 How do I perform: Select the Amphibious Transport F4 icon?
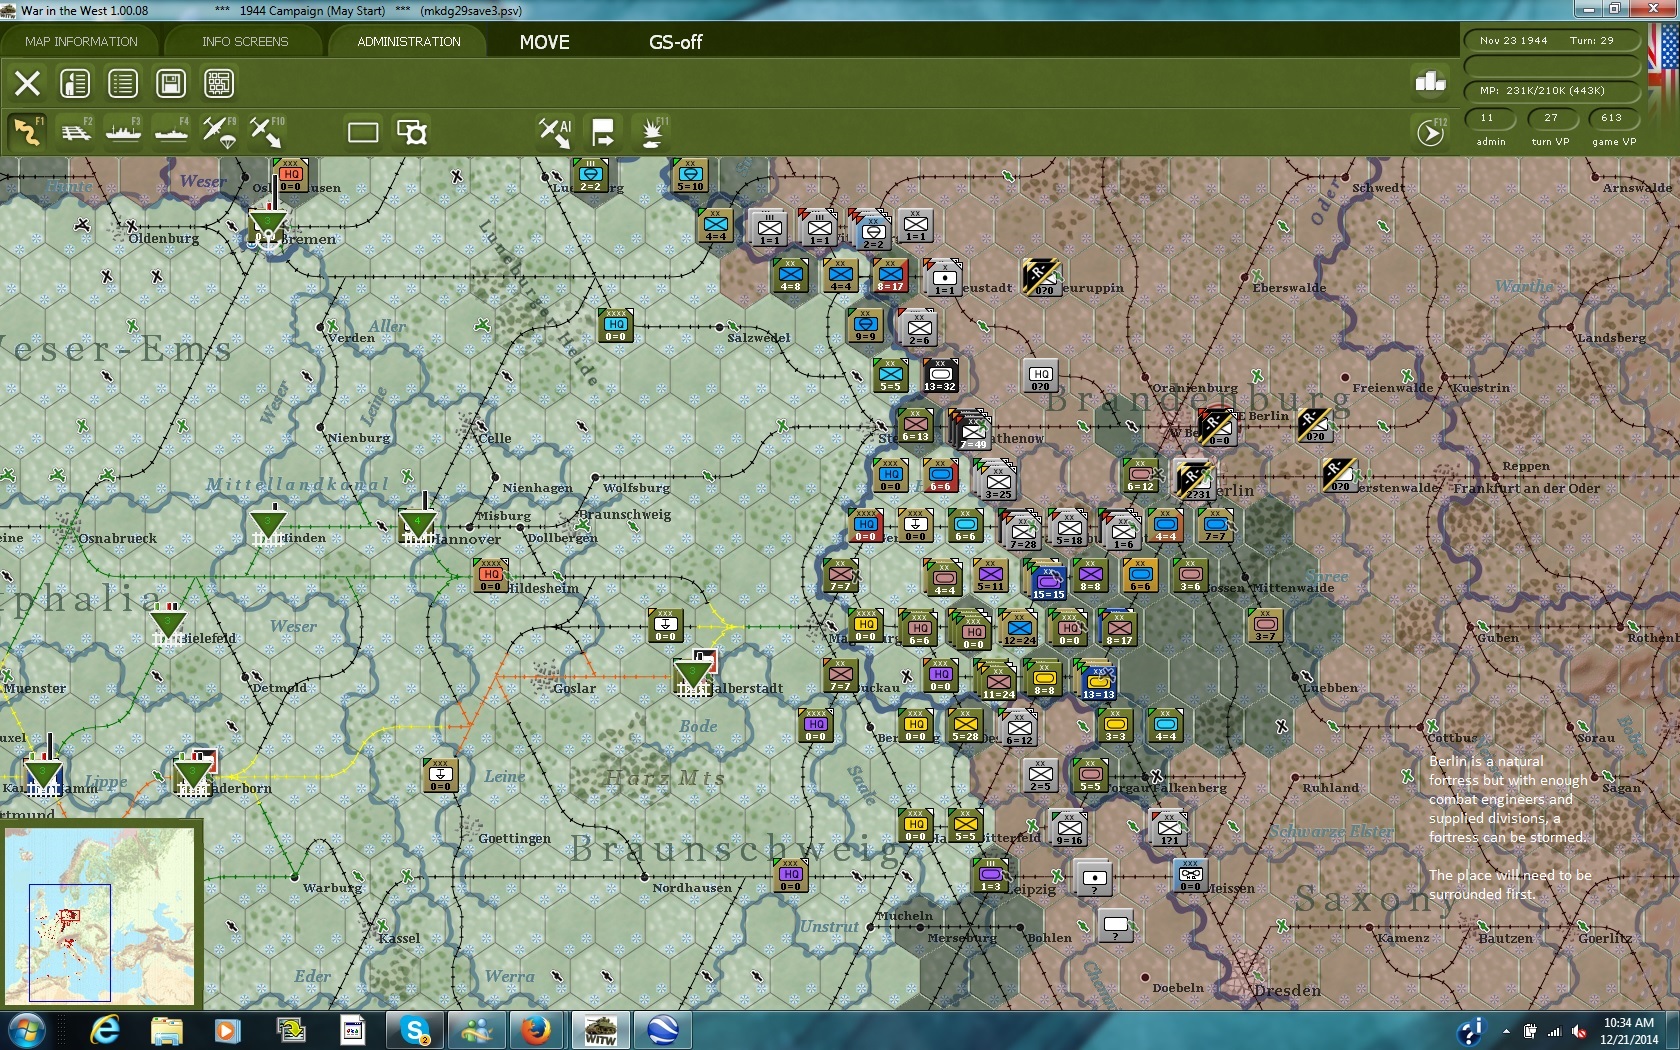(171, 132)
